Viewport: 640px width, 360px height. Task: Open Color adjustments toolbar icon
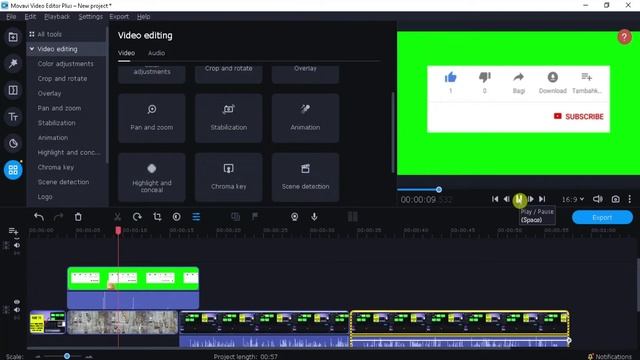click(x=176, y=217)
